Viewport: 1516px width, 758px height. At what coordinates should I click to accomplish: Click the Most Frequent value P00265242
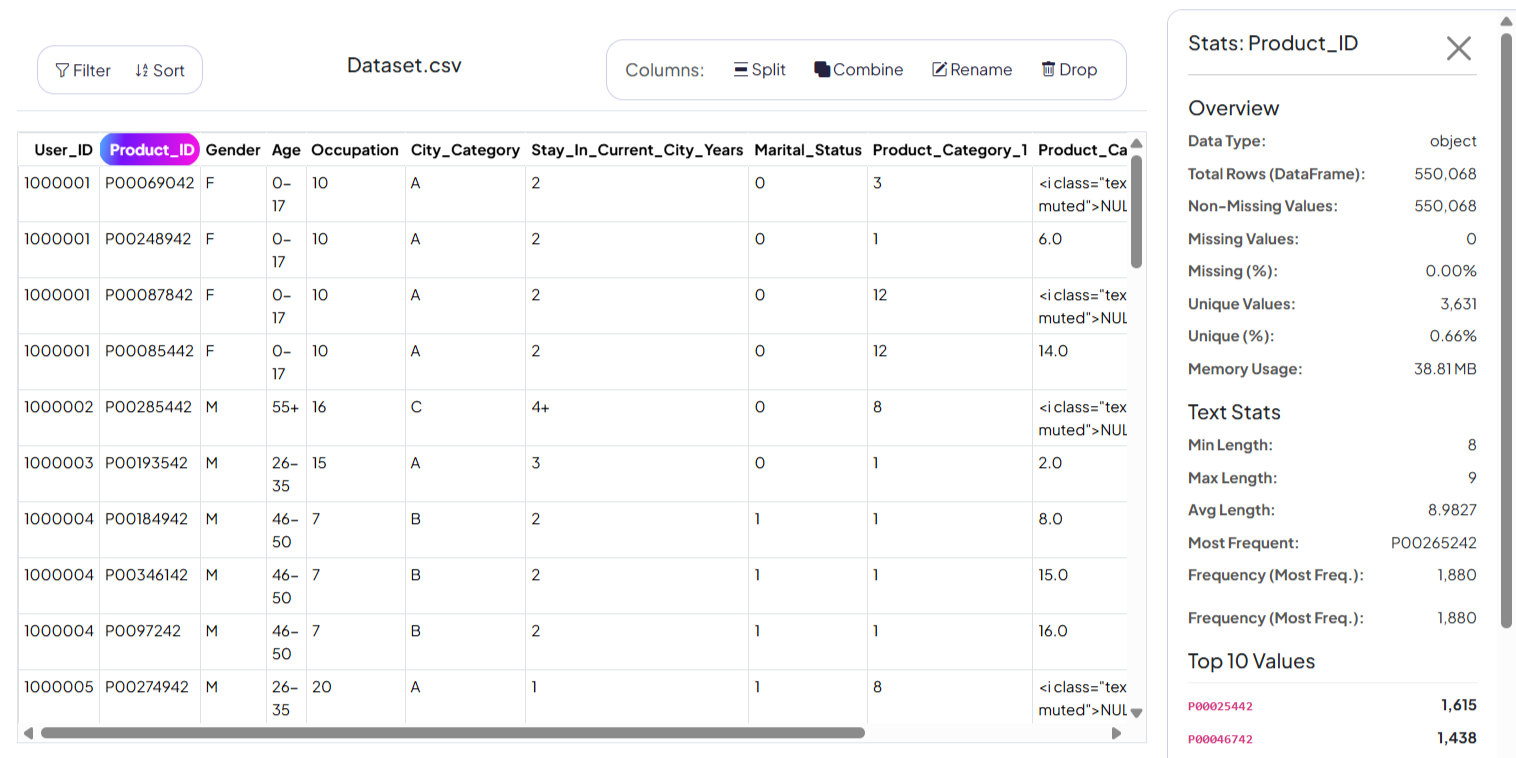tap(1434, 543)
